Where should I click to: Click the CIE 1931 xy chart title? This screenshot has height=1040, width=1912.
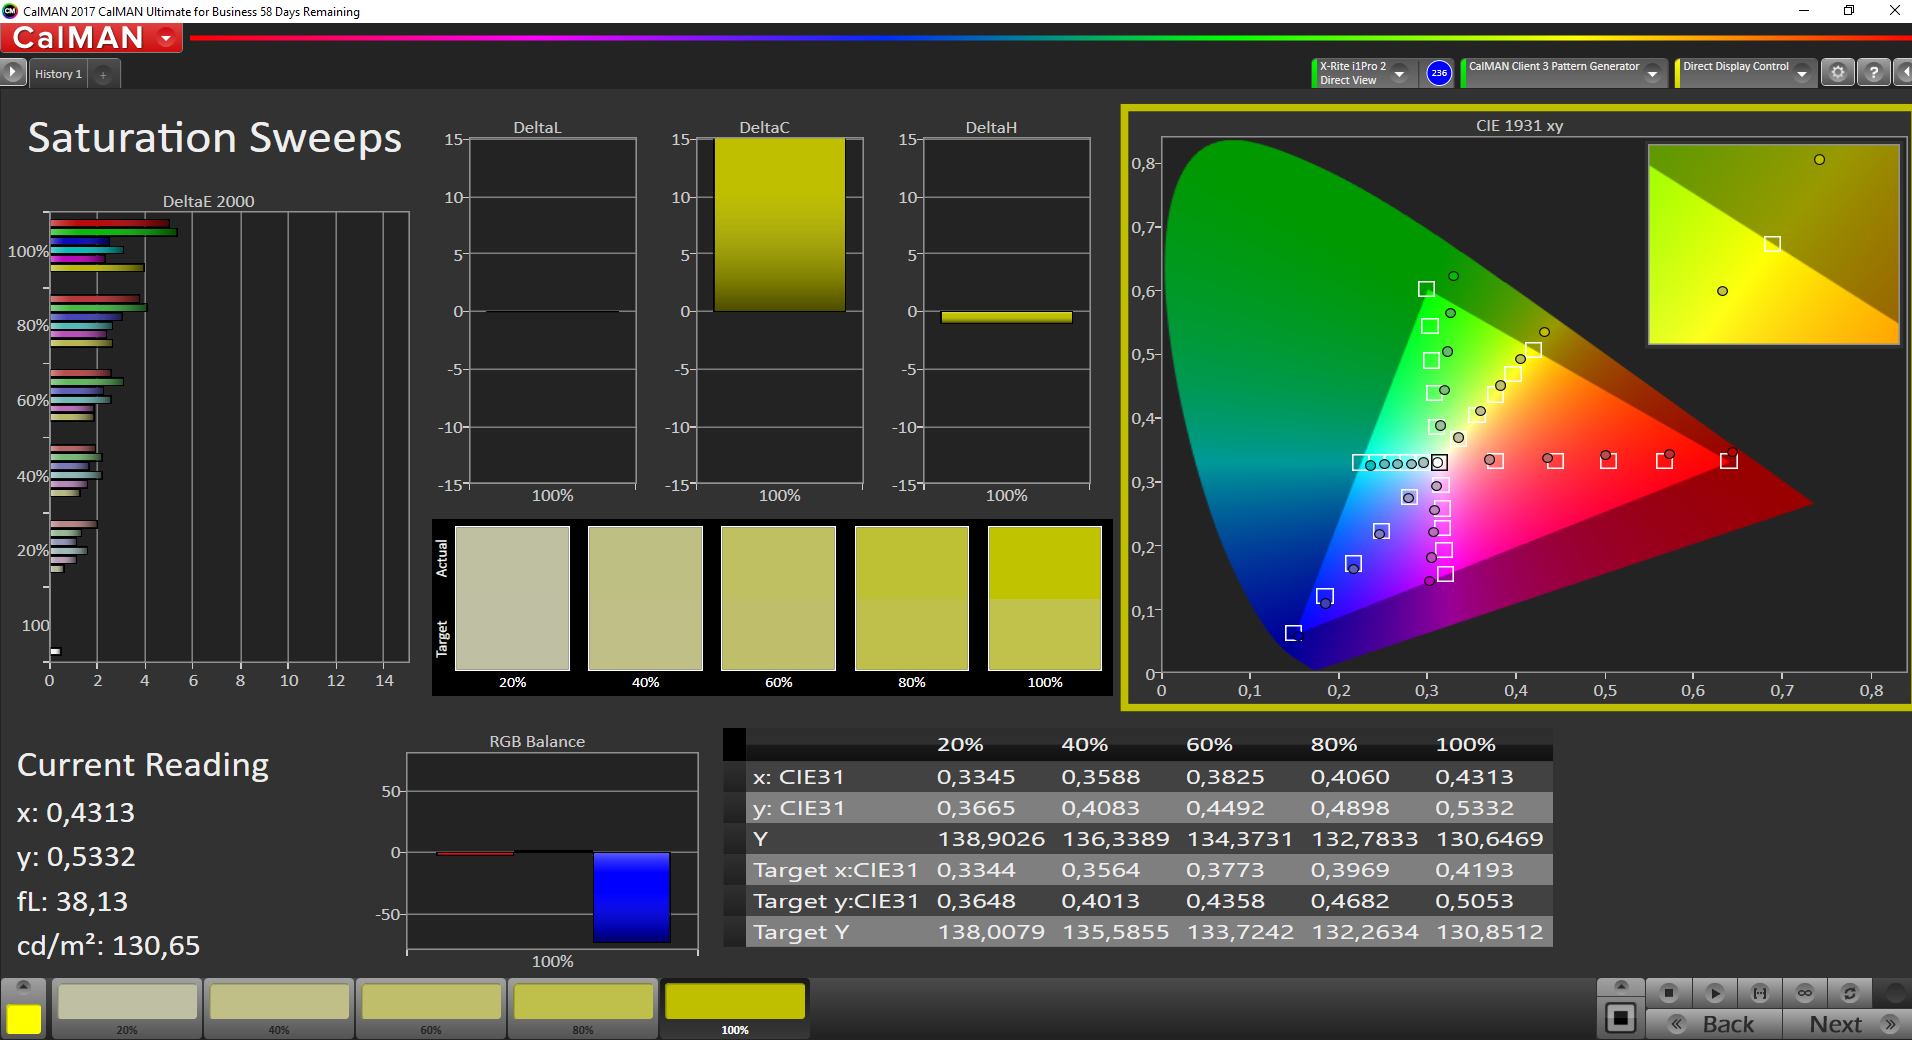point(1519,126)
